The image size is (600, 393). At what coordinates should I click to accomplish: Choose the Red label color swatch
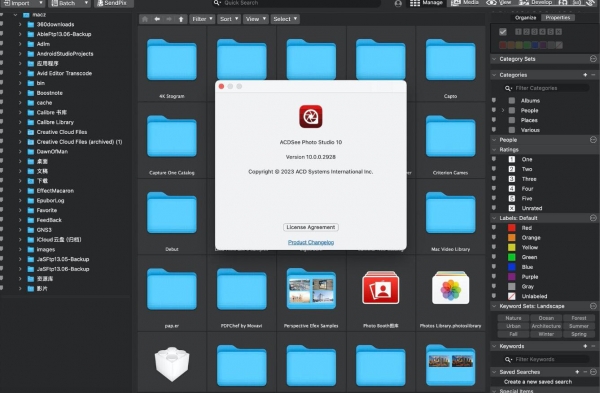(x=512, y=228)
